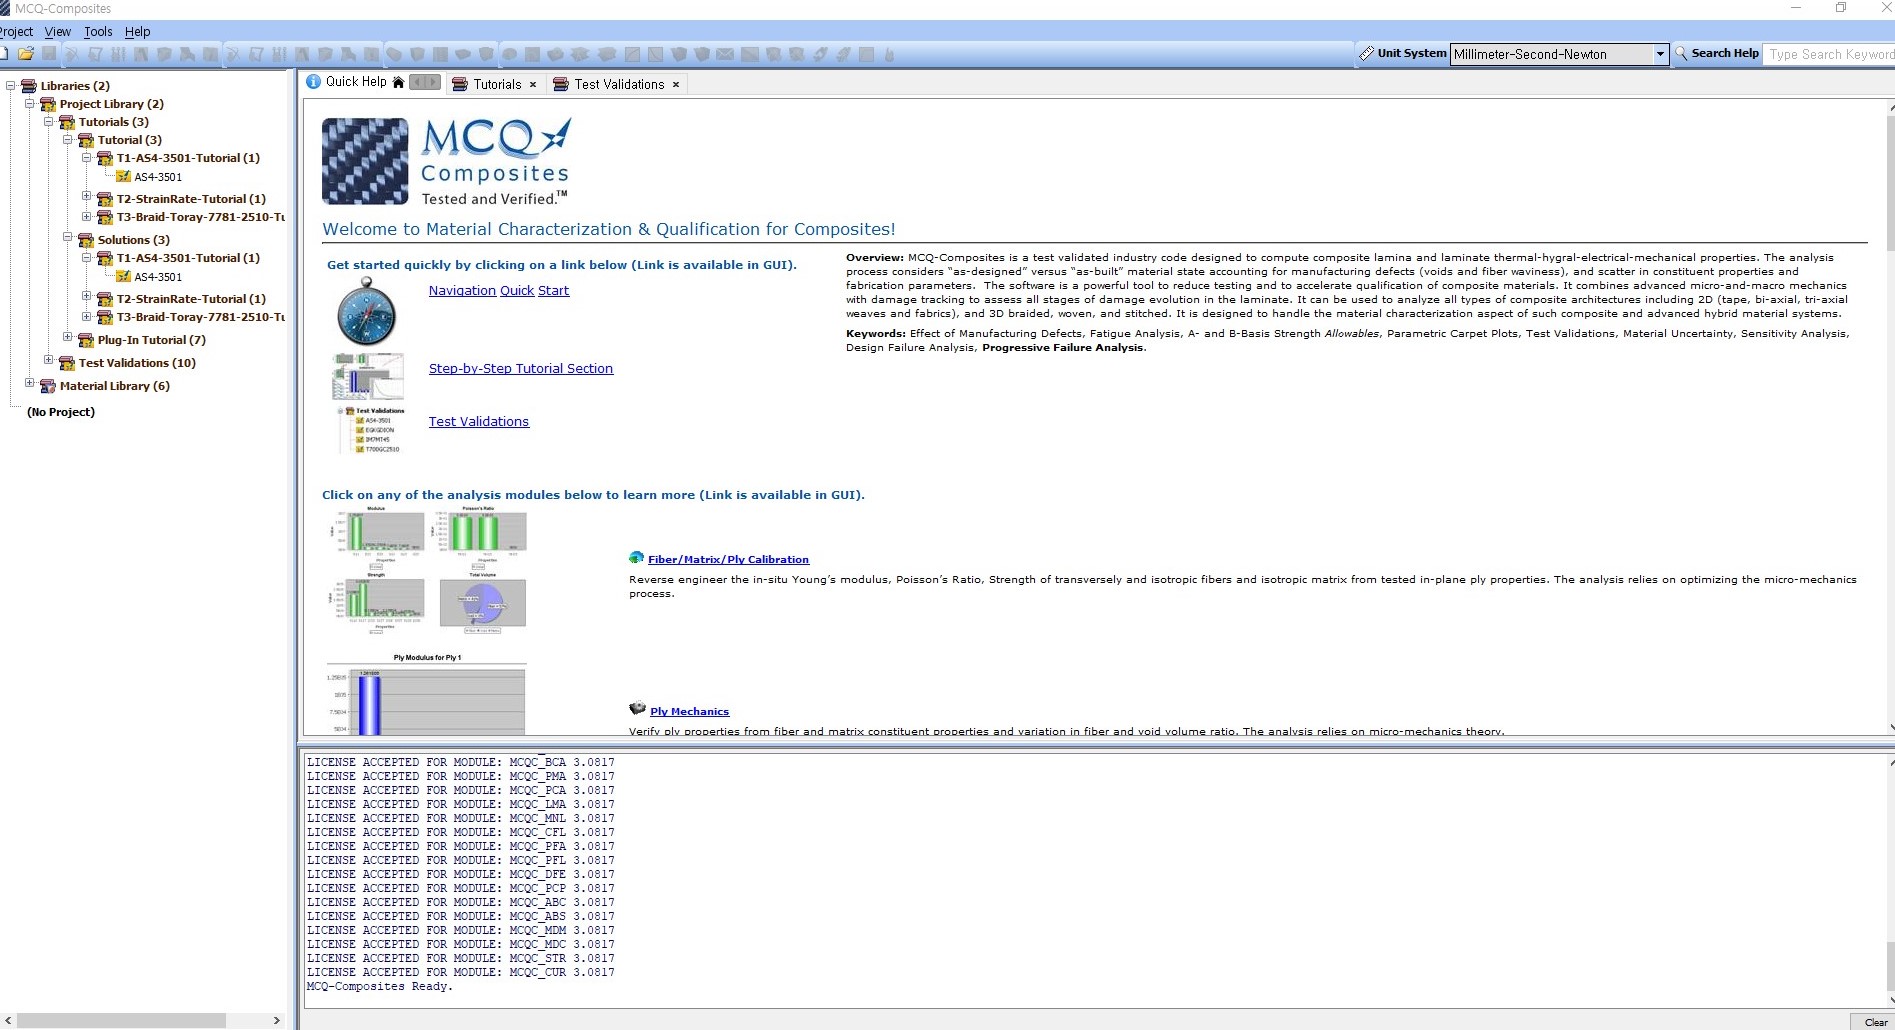Click the Libraries books icon in tree
The image size is (1895, 1030).
pos(29,86)
